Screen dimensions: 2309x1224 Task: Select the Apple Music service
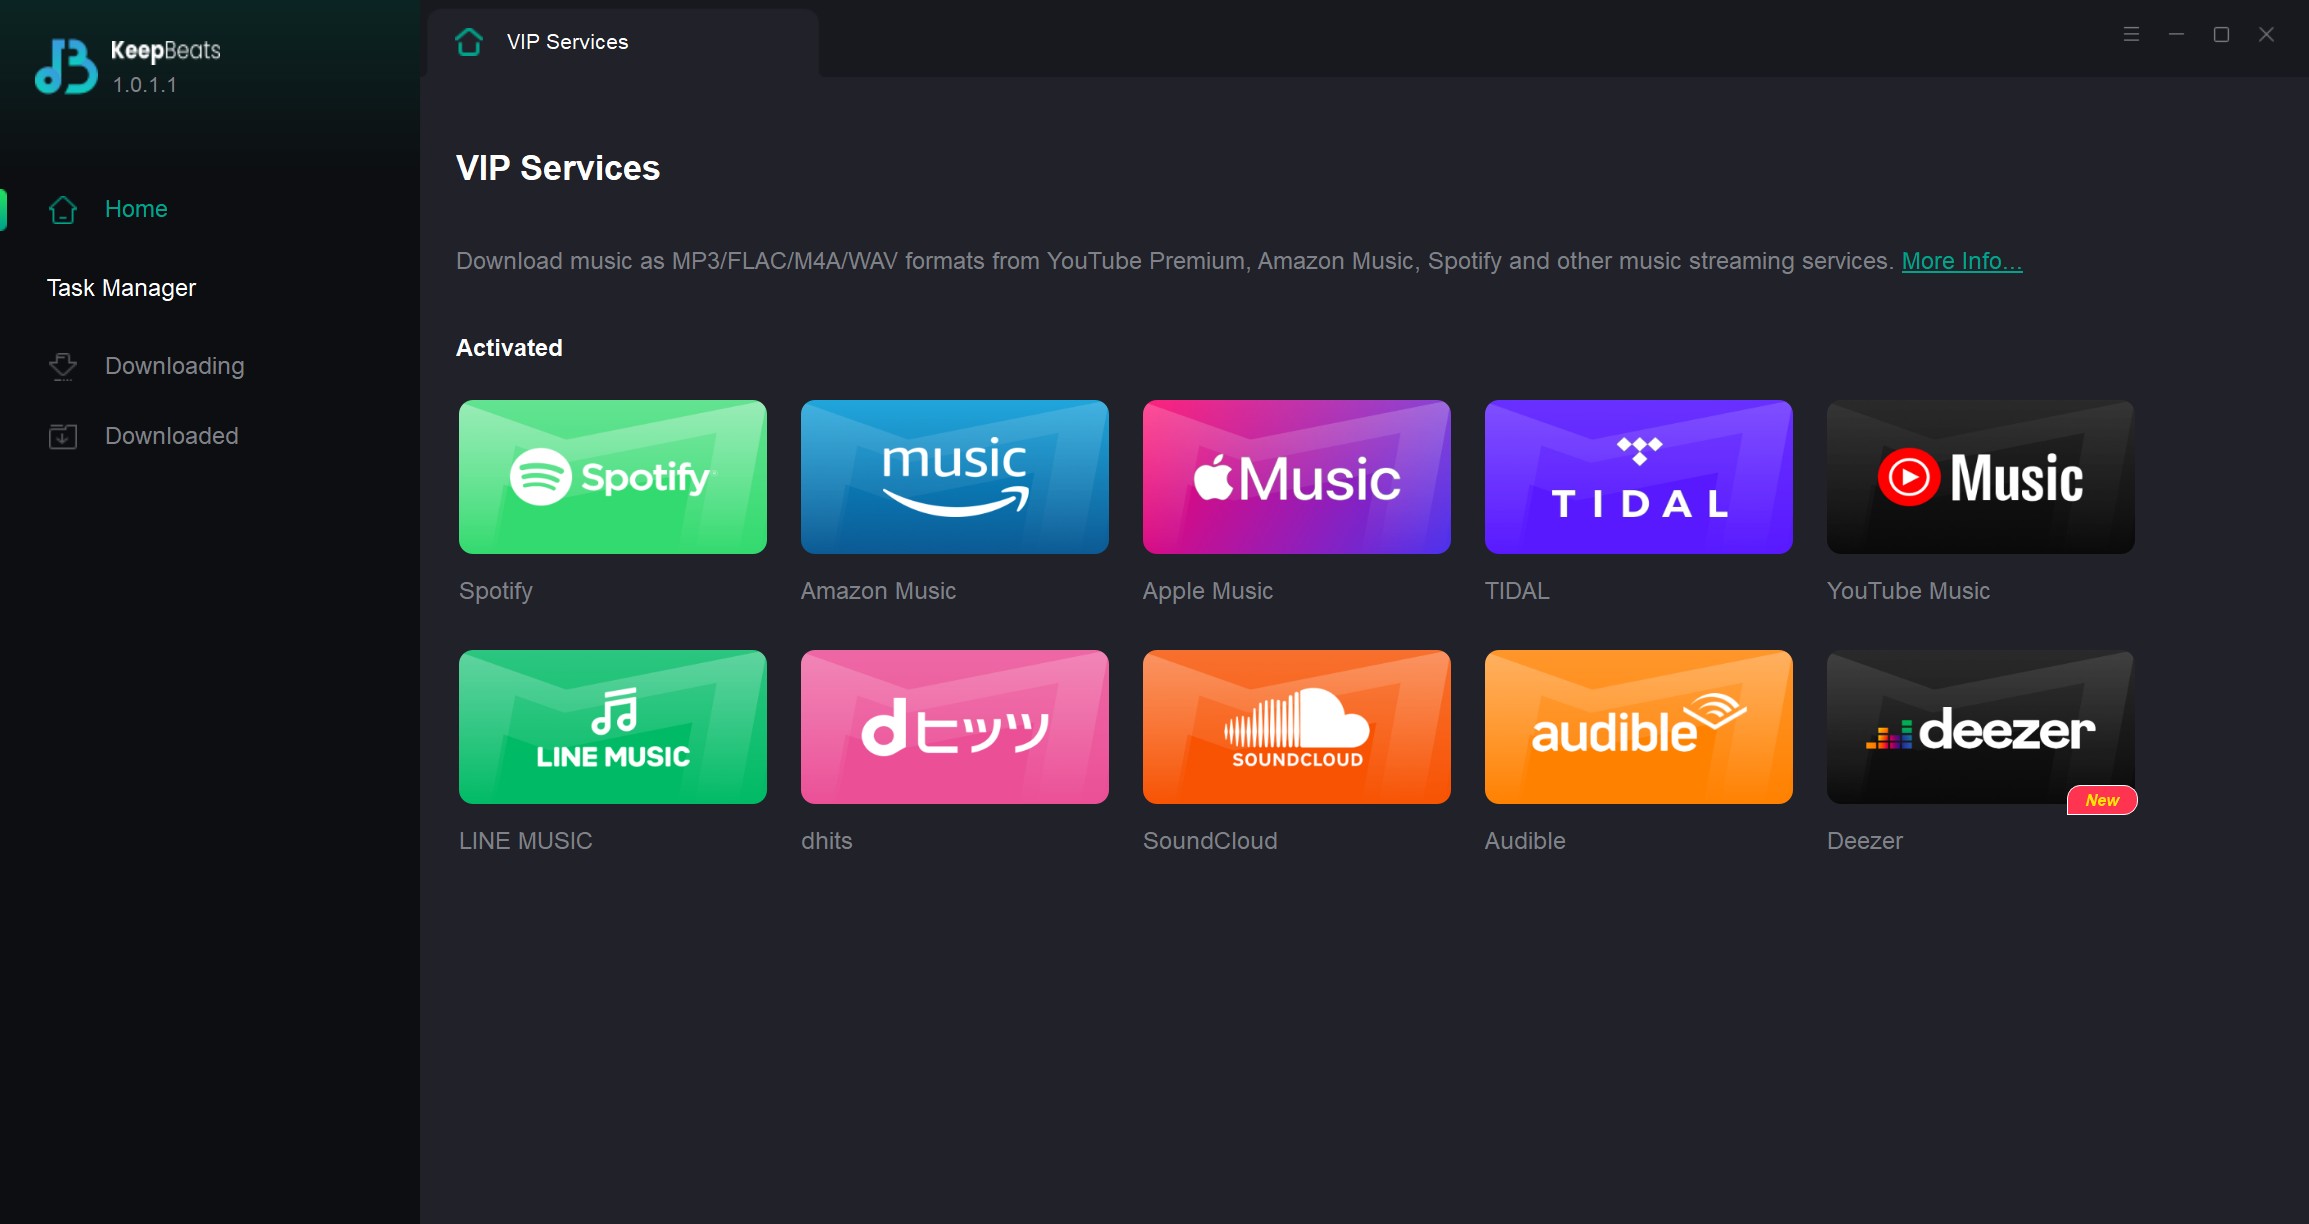click(1297, 475)
